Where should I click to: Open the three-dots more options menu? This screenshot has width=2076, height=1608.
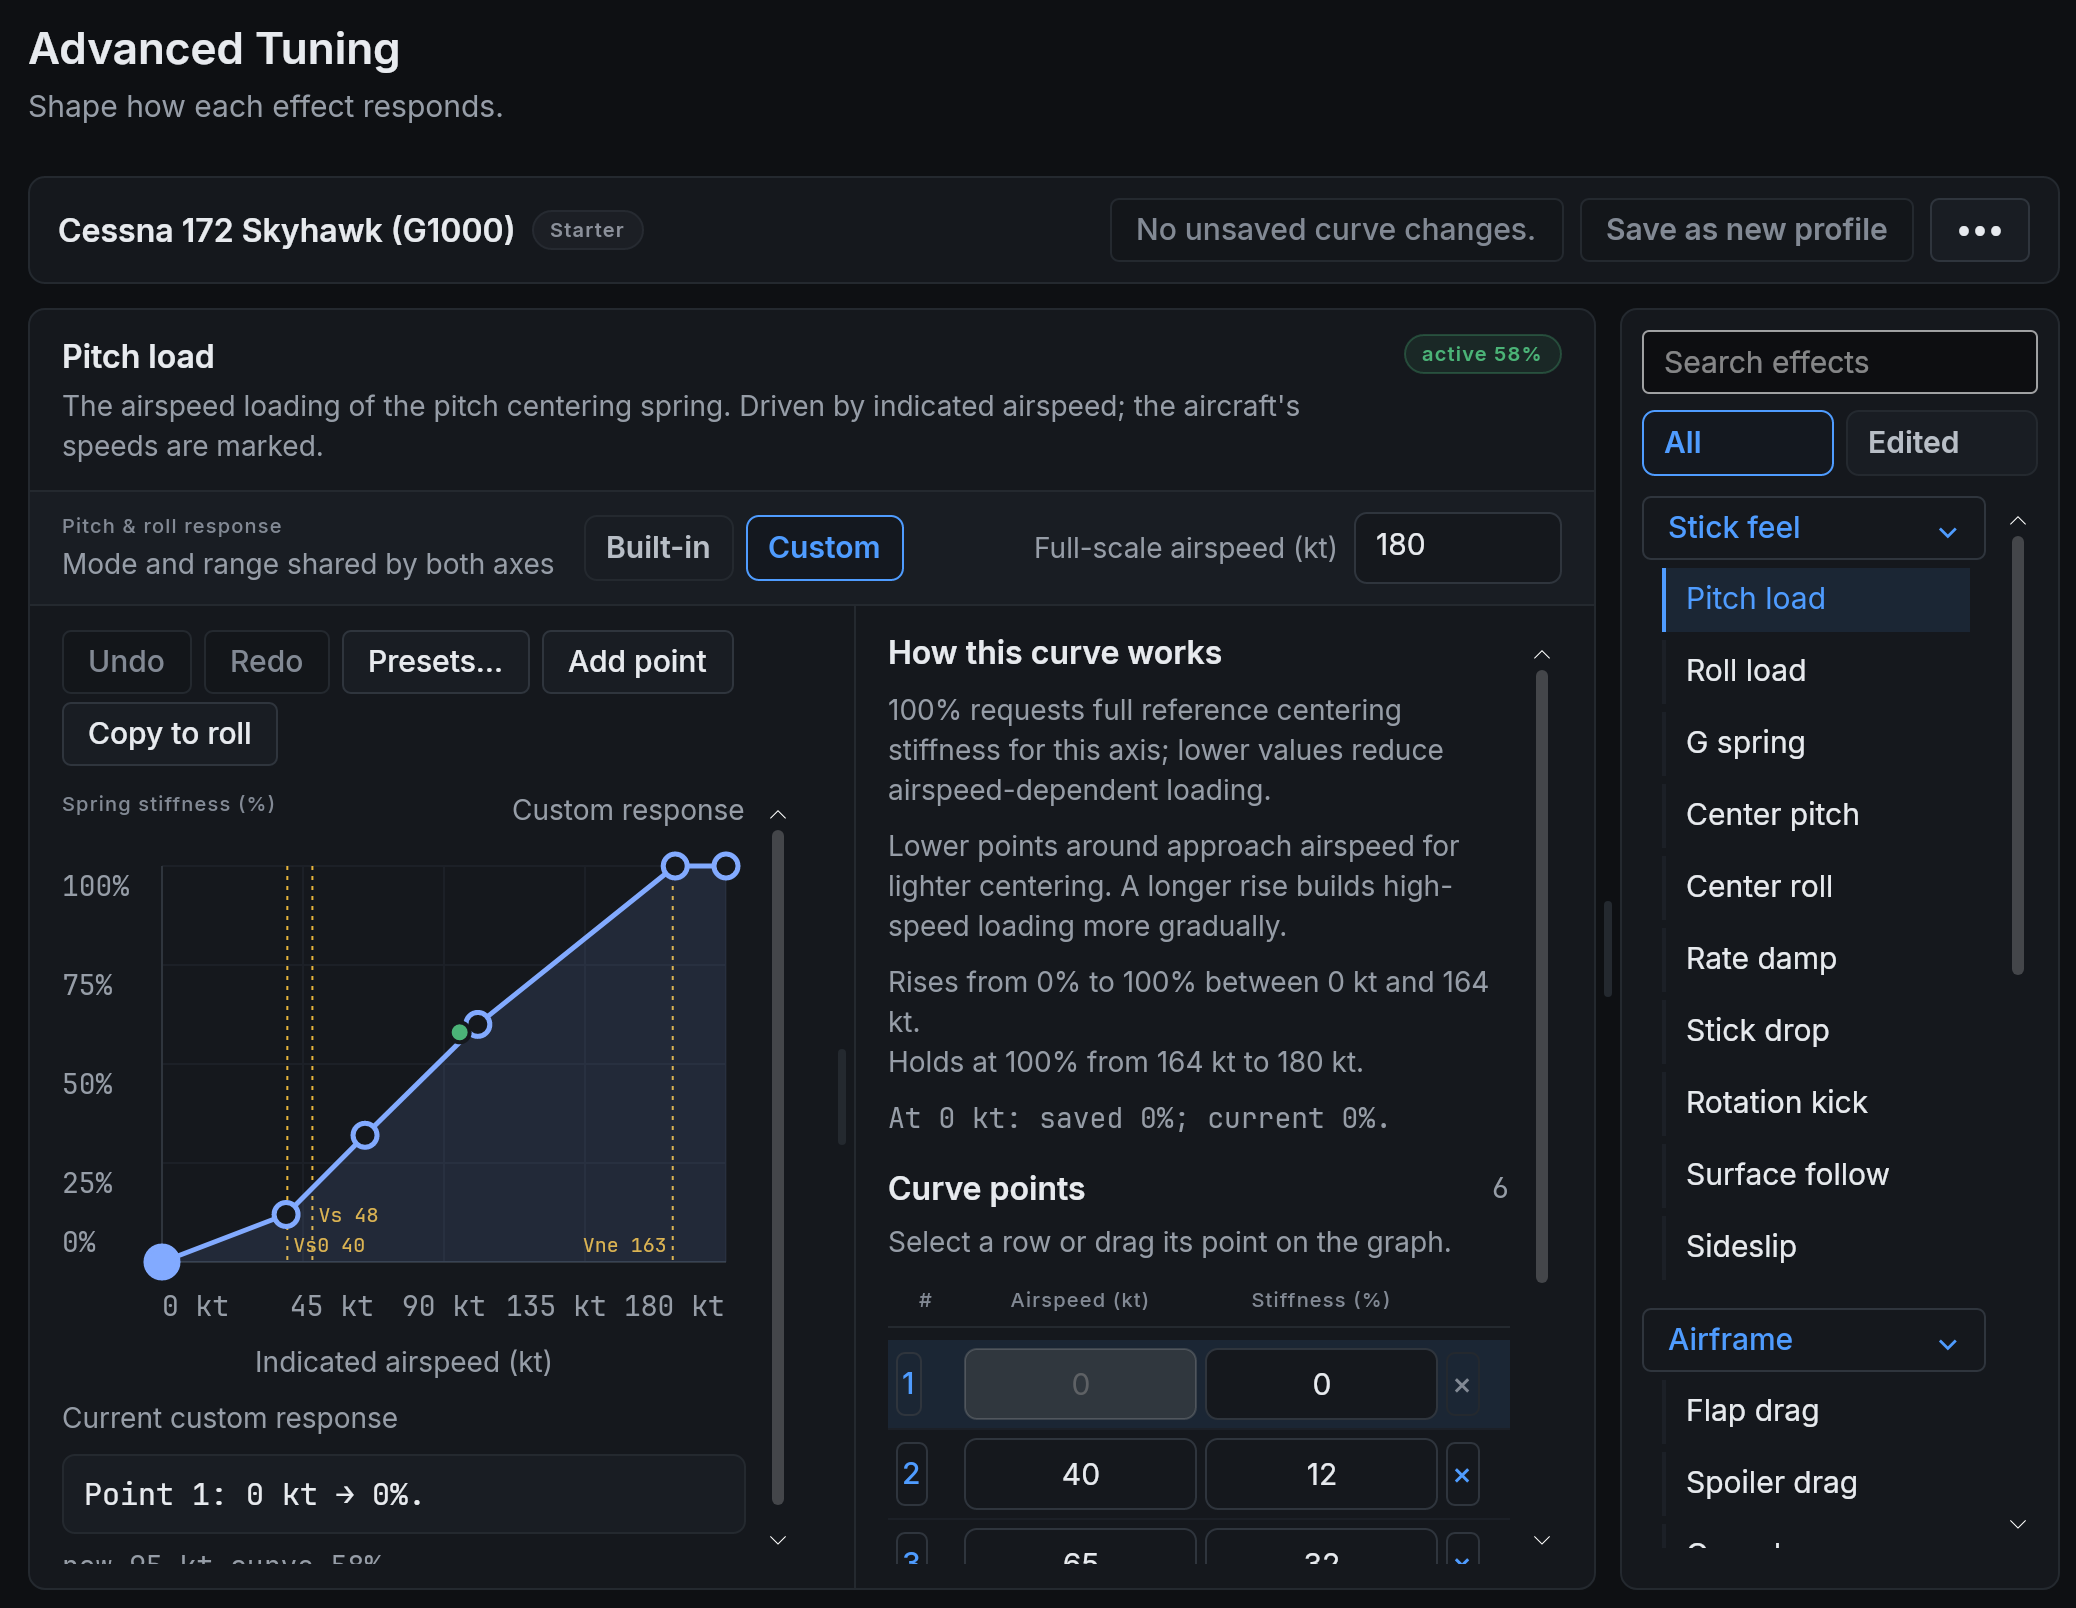click(x=1979, y=230)
